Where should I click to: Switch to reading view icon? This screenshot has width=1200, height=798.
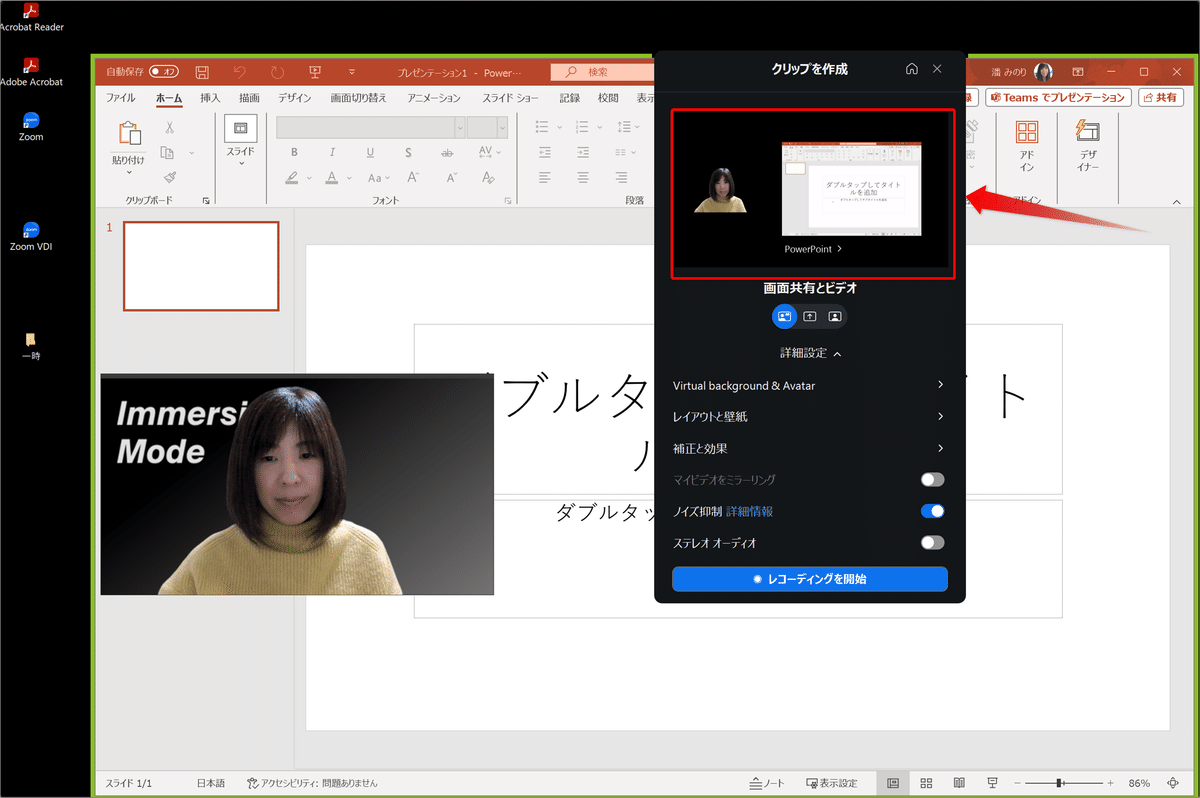point(959,783)
